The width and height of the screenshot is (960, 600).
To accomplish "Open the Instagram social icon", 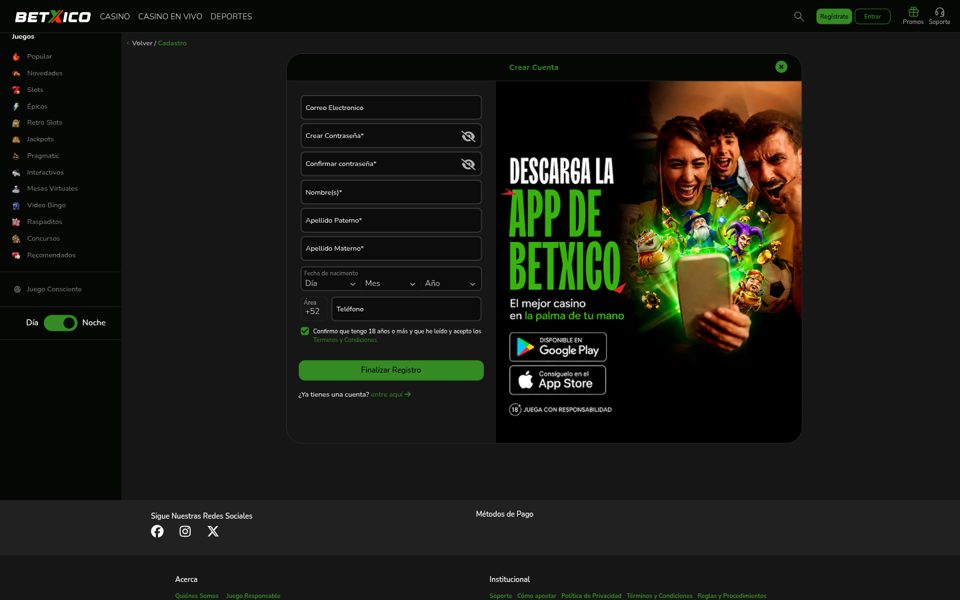I will (185, 531).
